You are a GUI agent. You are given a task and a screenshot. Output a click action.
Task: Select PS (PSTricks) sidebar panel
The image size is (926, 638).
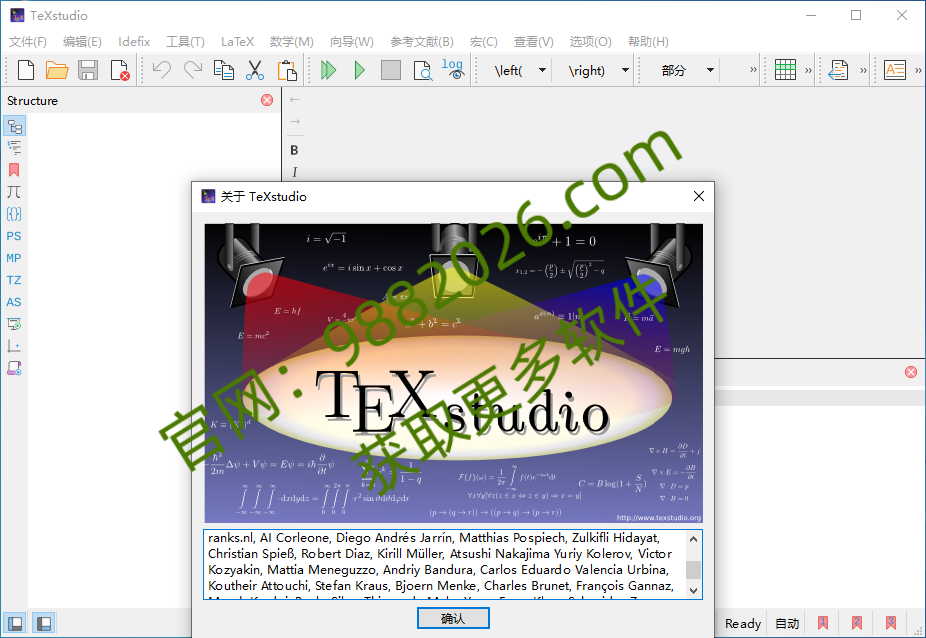(x=14, y=236)
